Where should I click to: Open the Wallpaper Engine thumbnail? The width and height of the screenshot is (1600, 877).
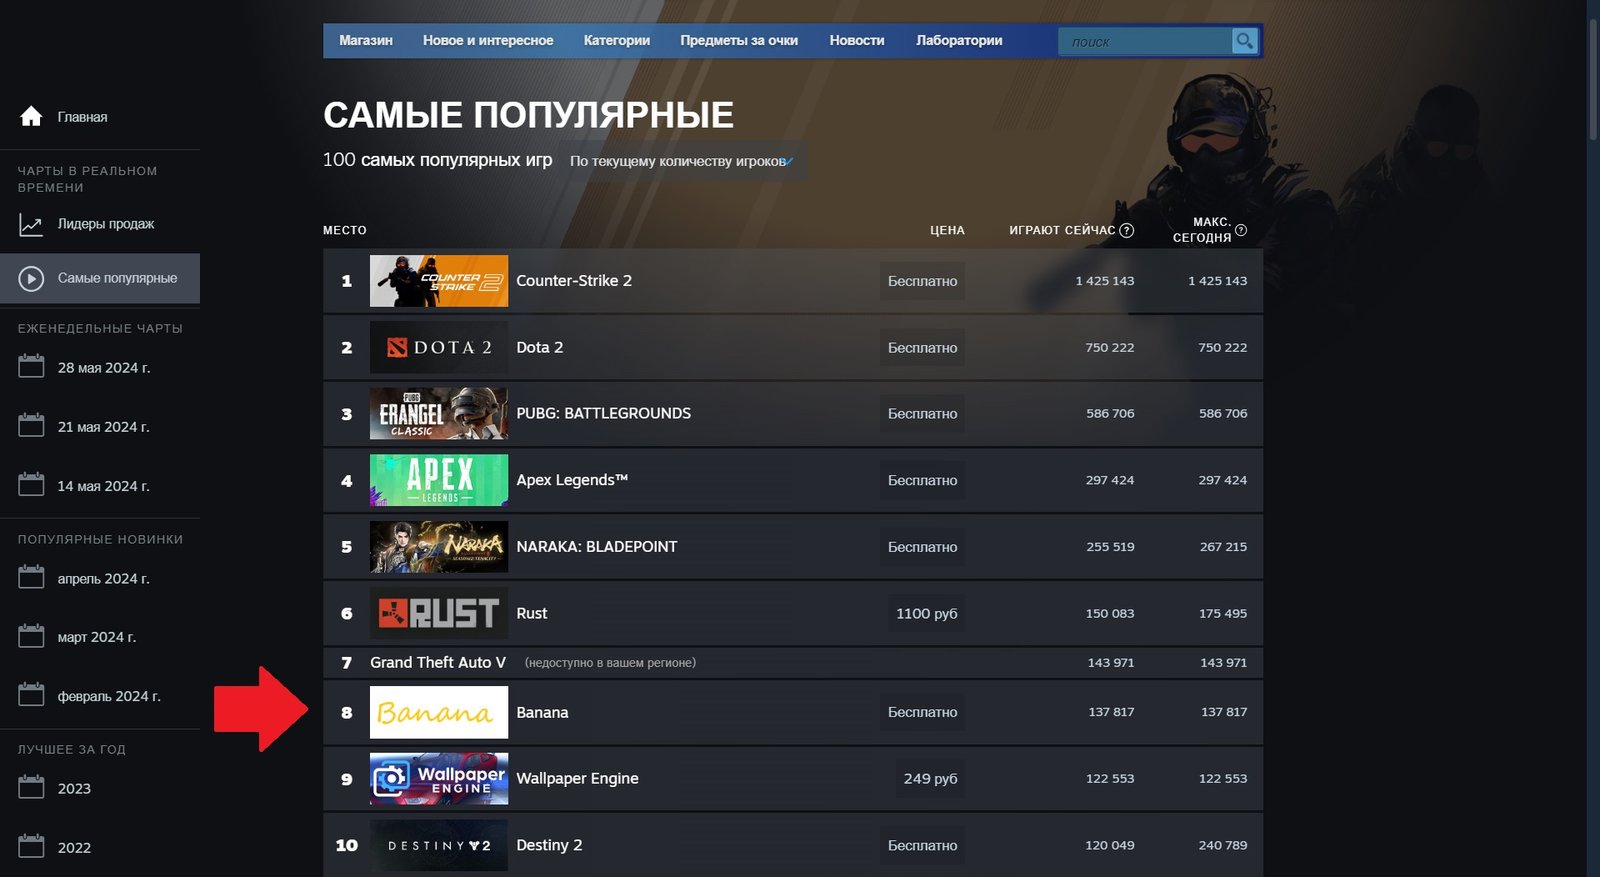coord(439,779)
